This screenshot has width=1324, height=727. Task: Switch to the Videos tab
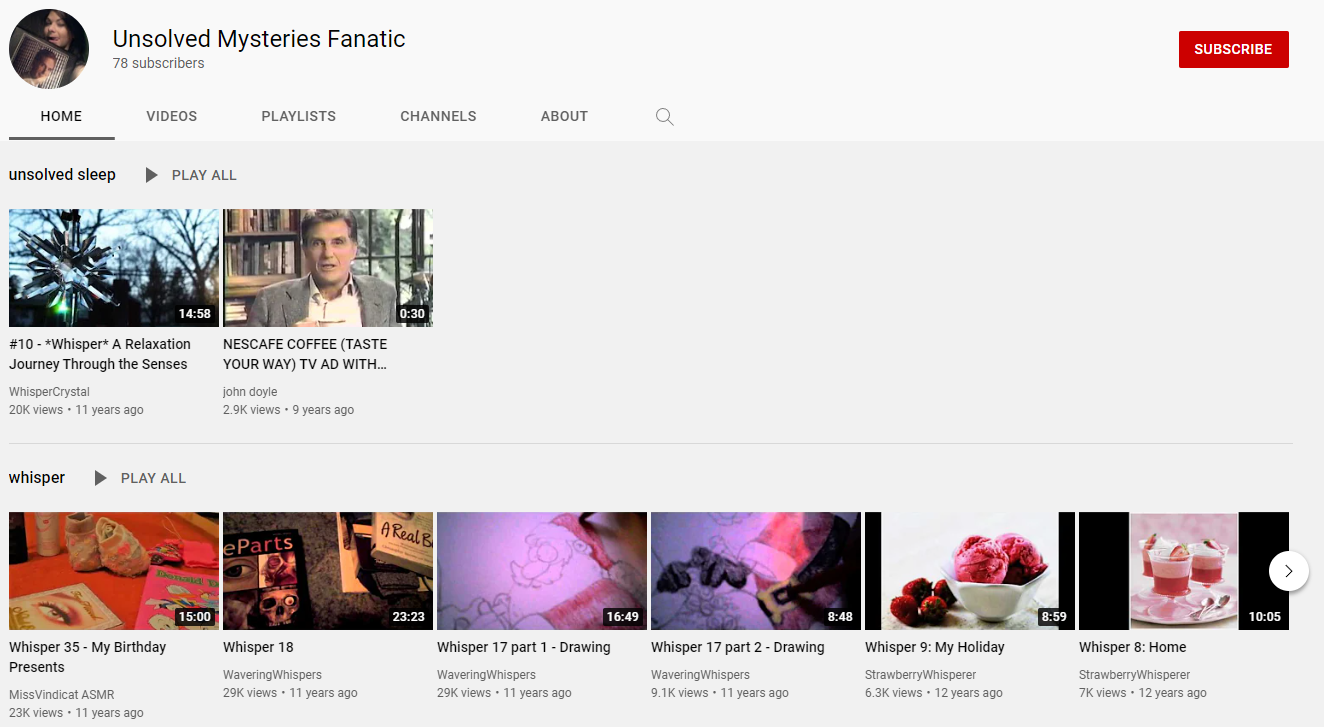tap(172, 116)
